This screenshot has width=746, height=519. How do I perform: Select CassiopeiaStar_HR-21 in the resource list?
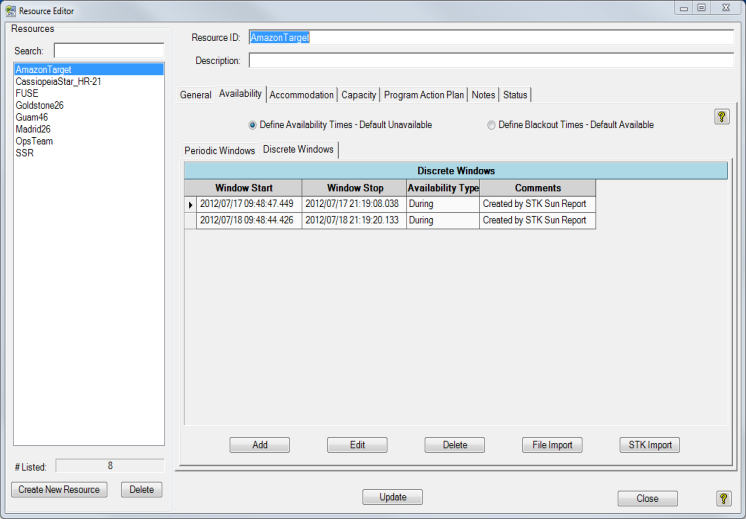tap(58, 81)
